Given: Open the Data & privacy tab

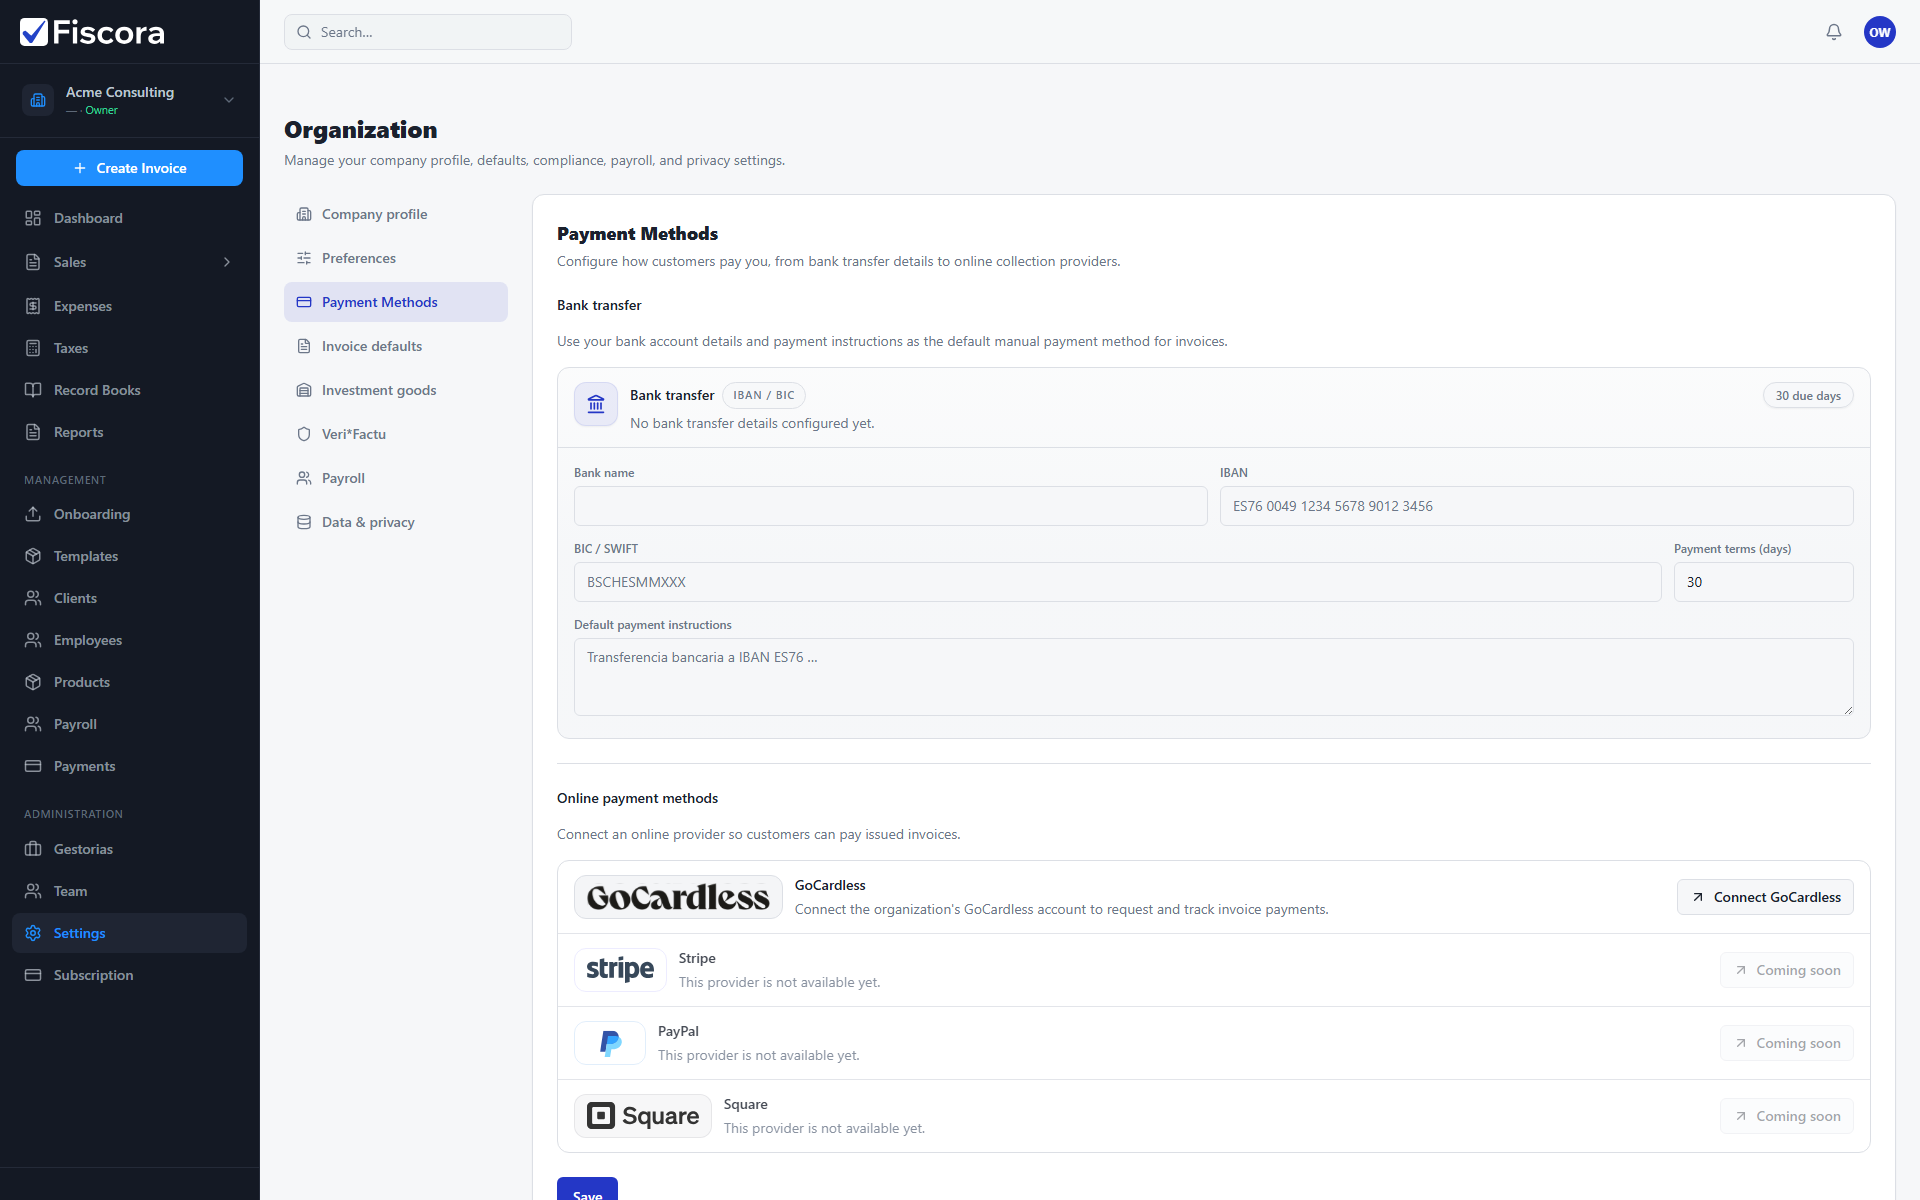Looking at the screenshot, I should (x=396, y=522).
